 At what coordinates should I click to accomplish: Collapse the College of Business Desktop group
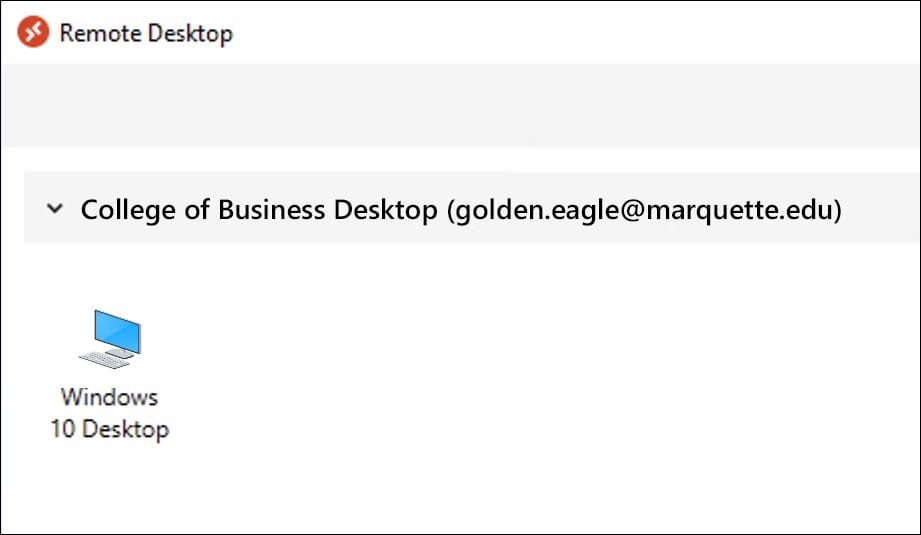click(x=56, y=210)
